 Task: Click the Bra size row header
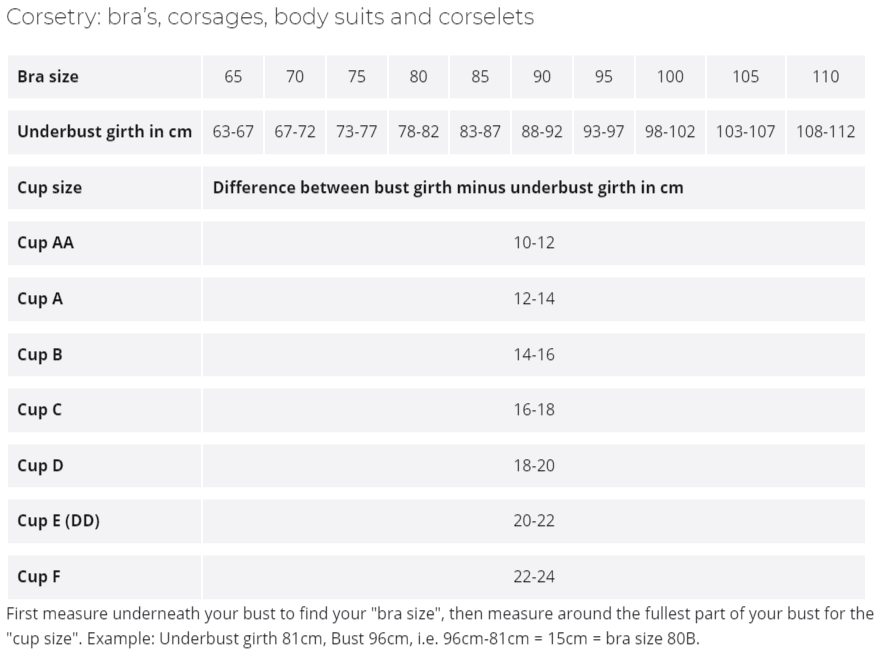point(48,76)
